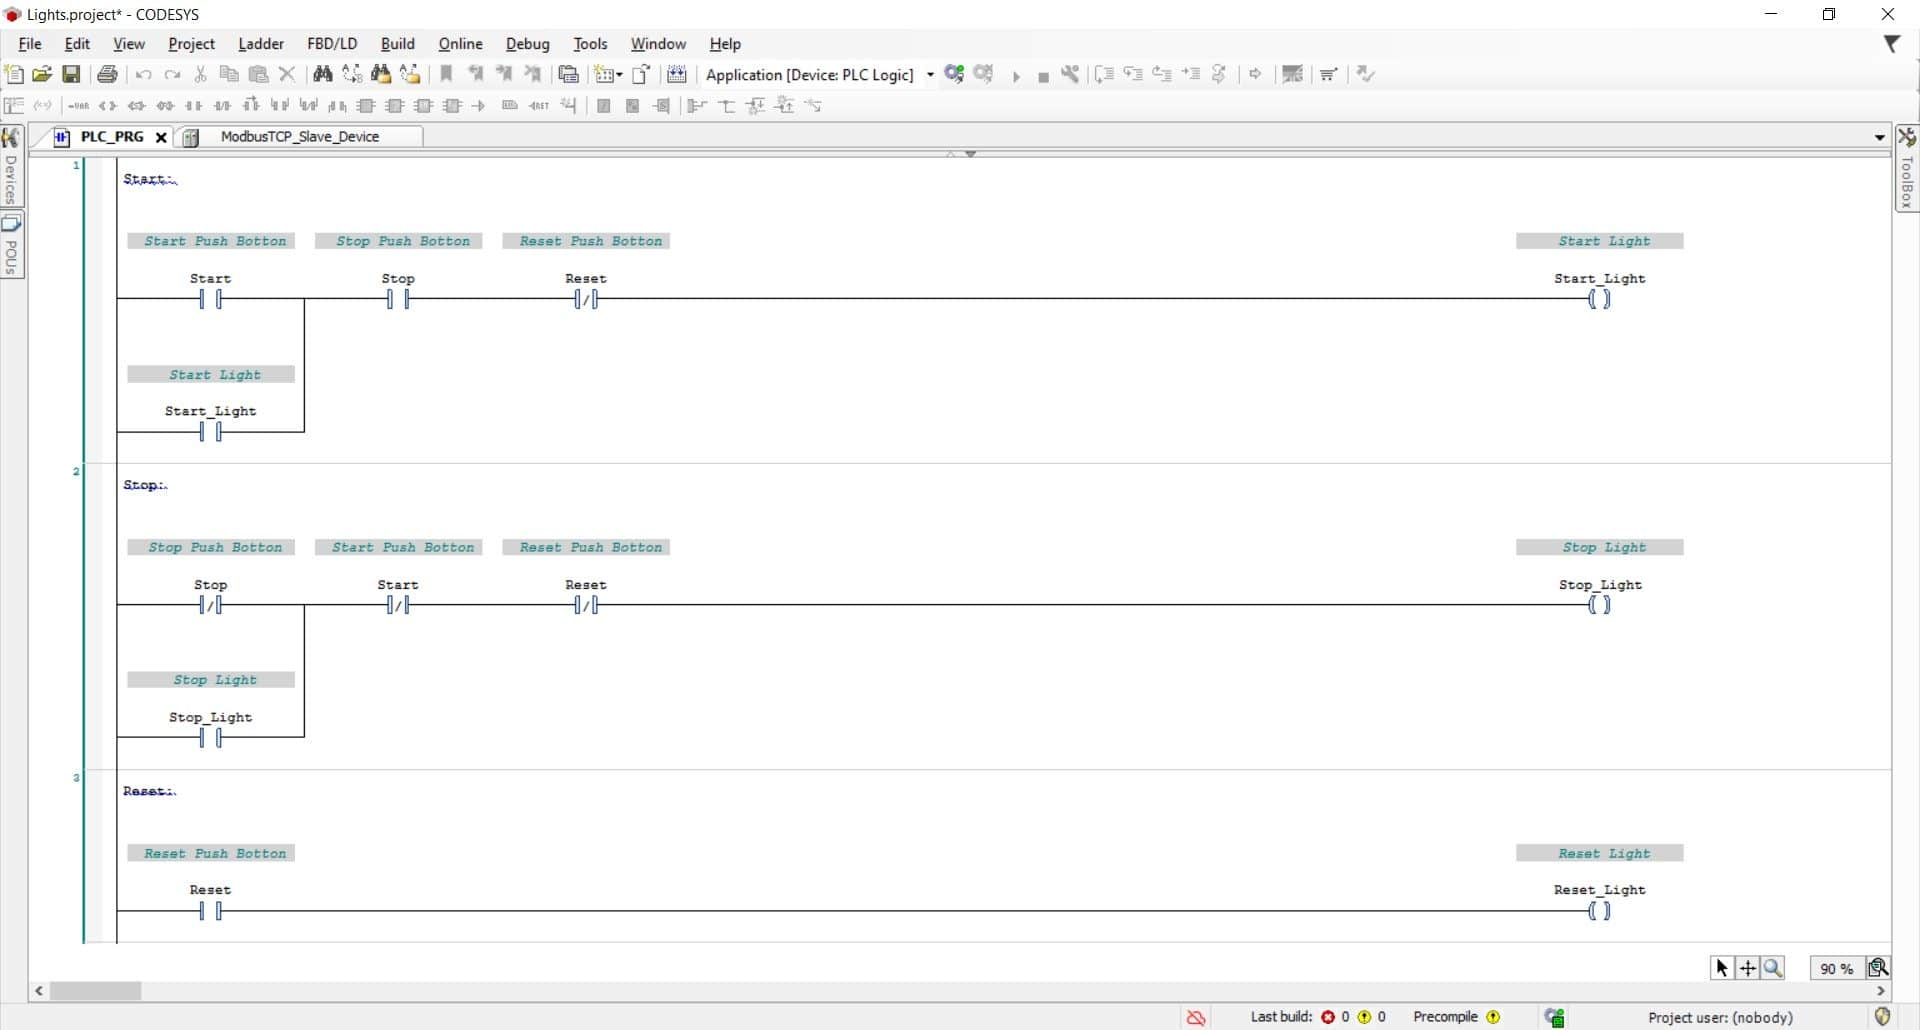Image resolution: width=1920 pixels, height=1030 pixels.
Task: Select Stop_Light parallel contact in network 2
Action: (210, 738)
